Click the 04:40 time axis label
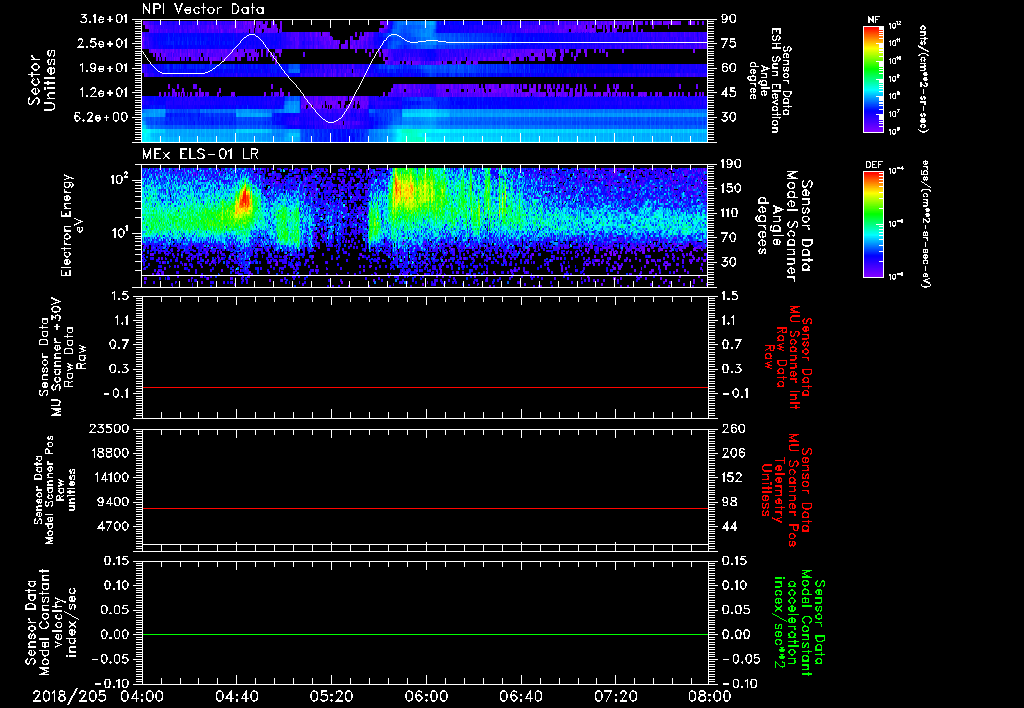Viewport: 1024px width, 708px height. 236,696
